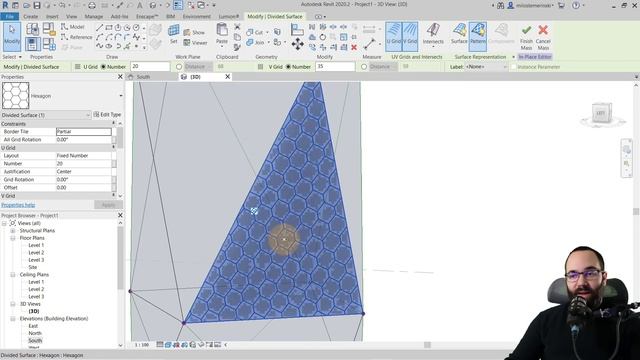The width and height of the screenshot is (640, 360).
Task: Close the Properties palette
Action: tap(120, 77)
